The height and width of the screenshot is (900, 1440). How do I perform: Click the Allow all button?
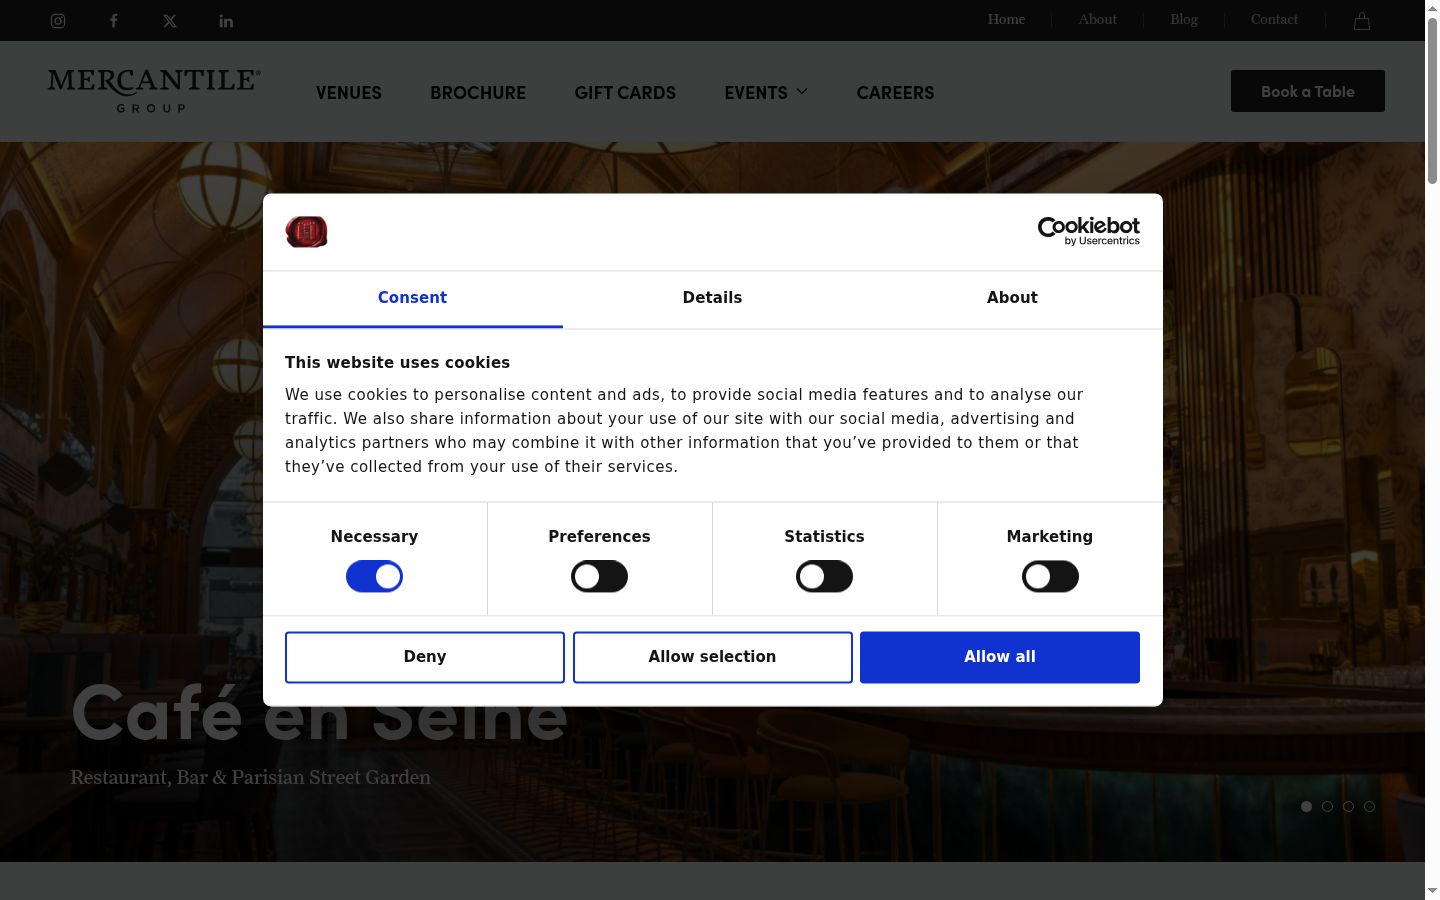(x=1000, y=657)
